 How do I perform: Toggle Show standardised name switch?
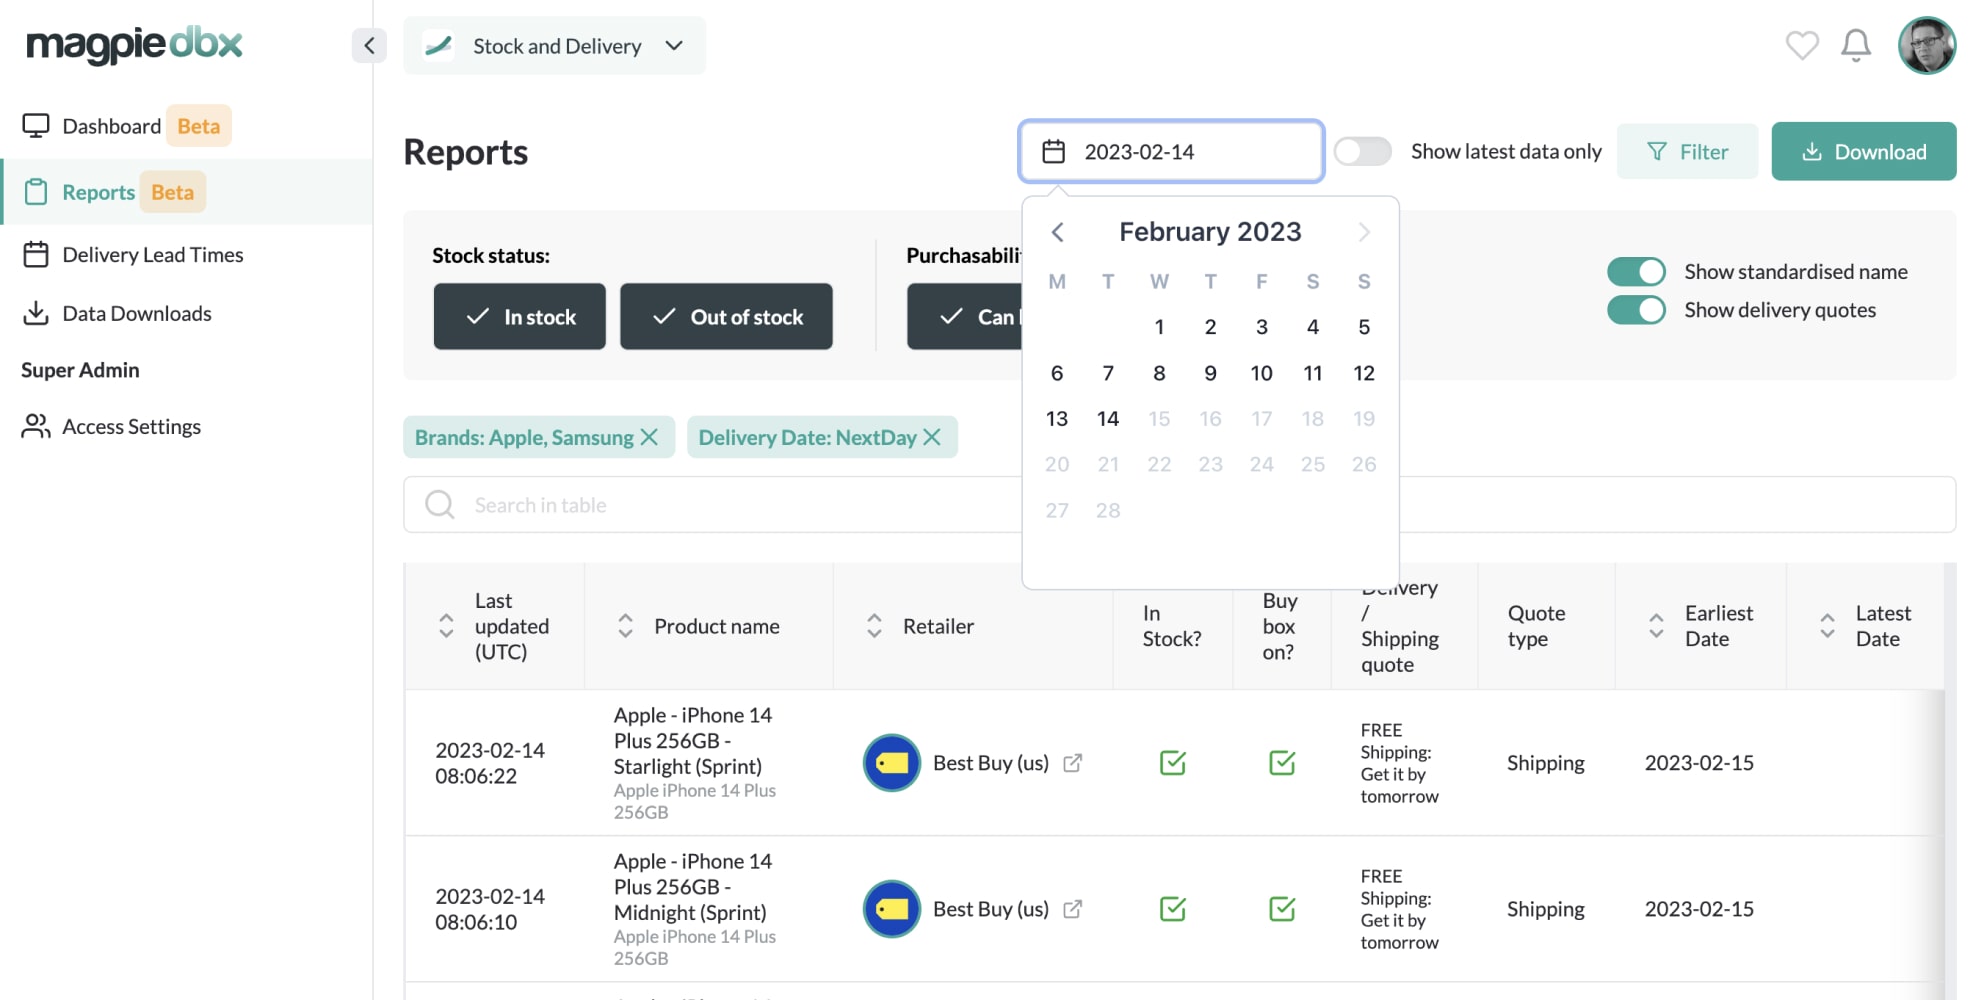[x=1636, y=271]
